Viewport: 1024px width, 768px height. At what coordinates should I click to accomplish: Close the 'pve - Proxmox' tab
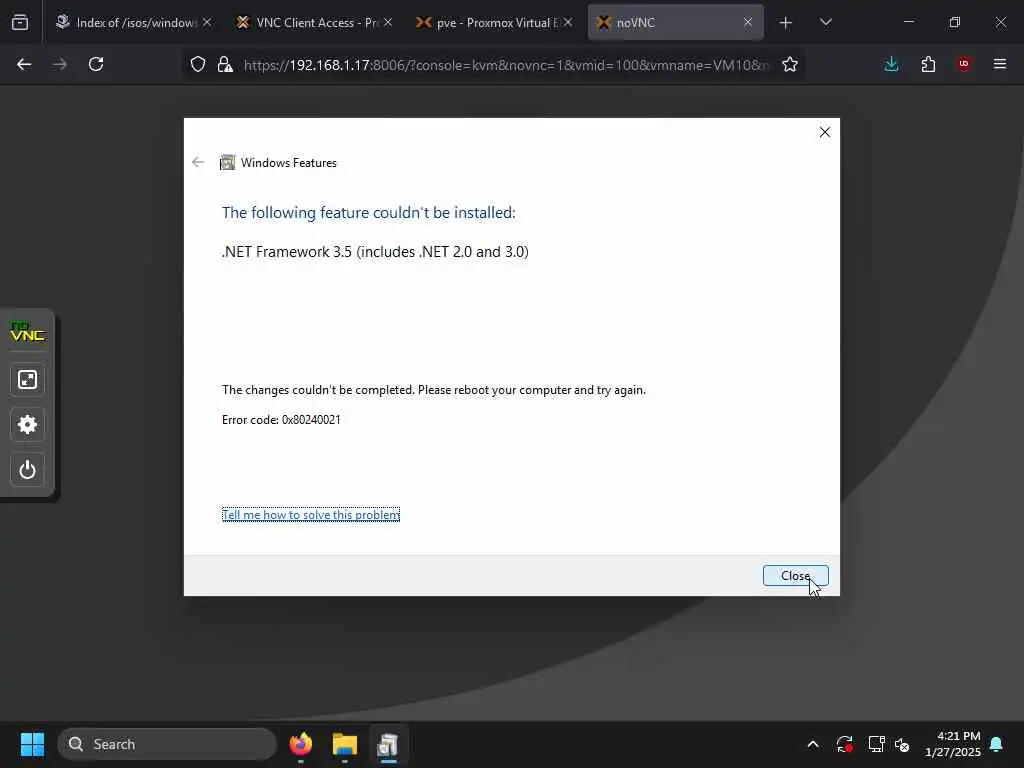click(x=568, y=22)
